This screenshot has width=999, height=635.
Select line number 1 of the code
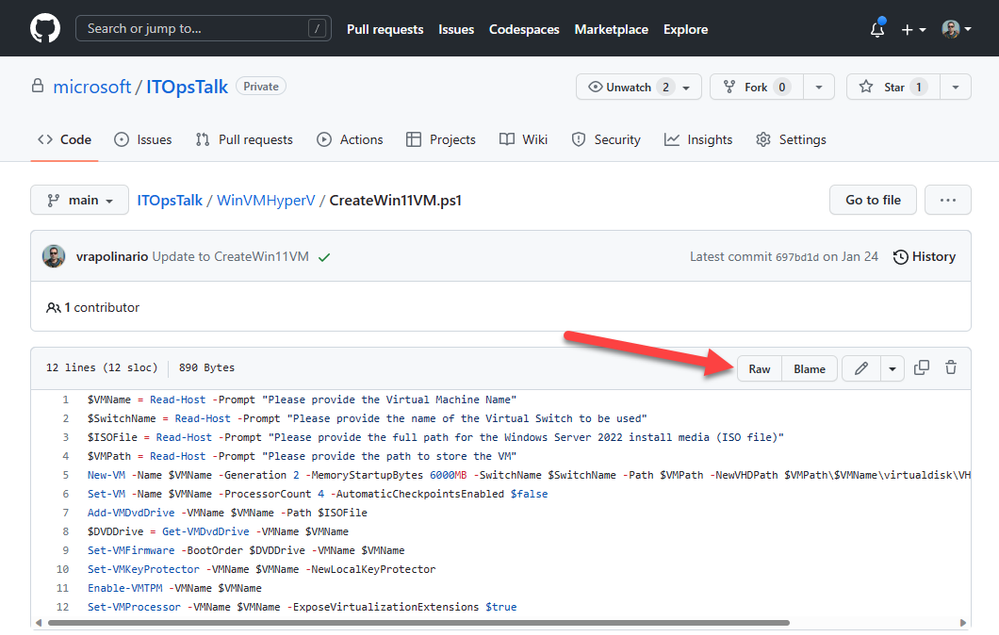pos(65,399)
